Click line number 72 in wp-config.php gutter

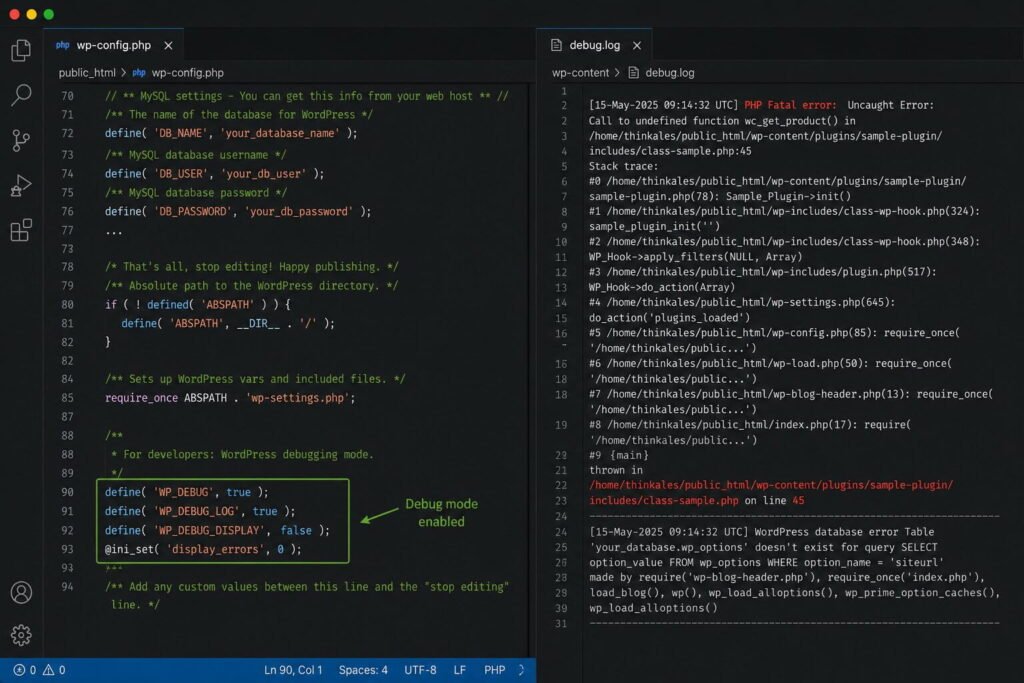(x=67, y=133)
